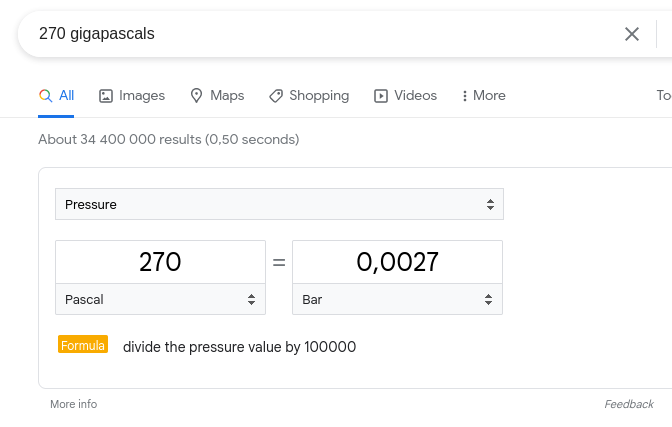Click the arrows on the Pressure selector
Image resolution: width=672 pixels, height=427 pixels.
[490, 204]
